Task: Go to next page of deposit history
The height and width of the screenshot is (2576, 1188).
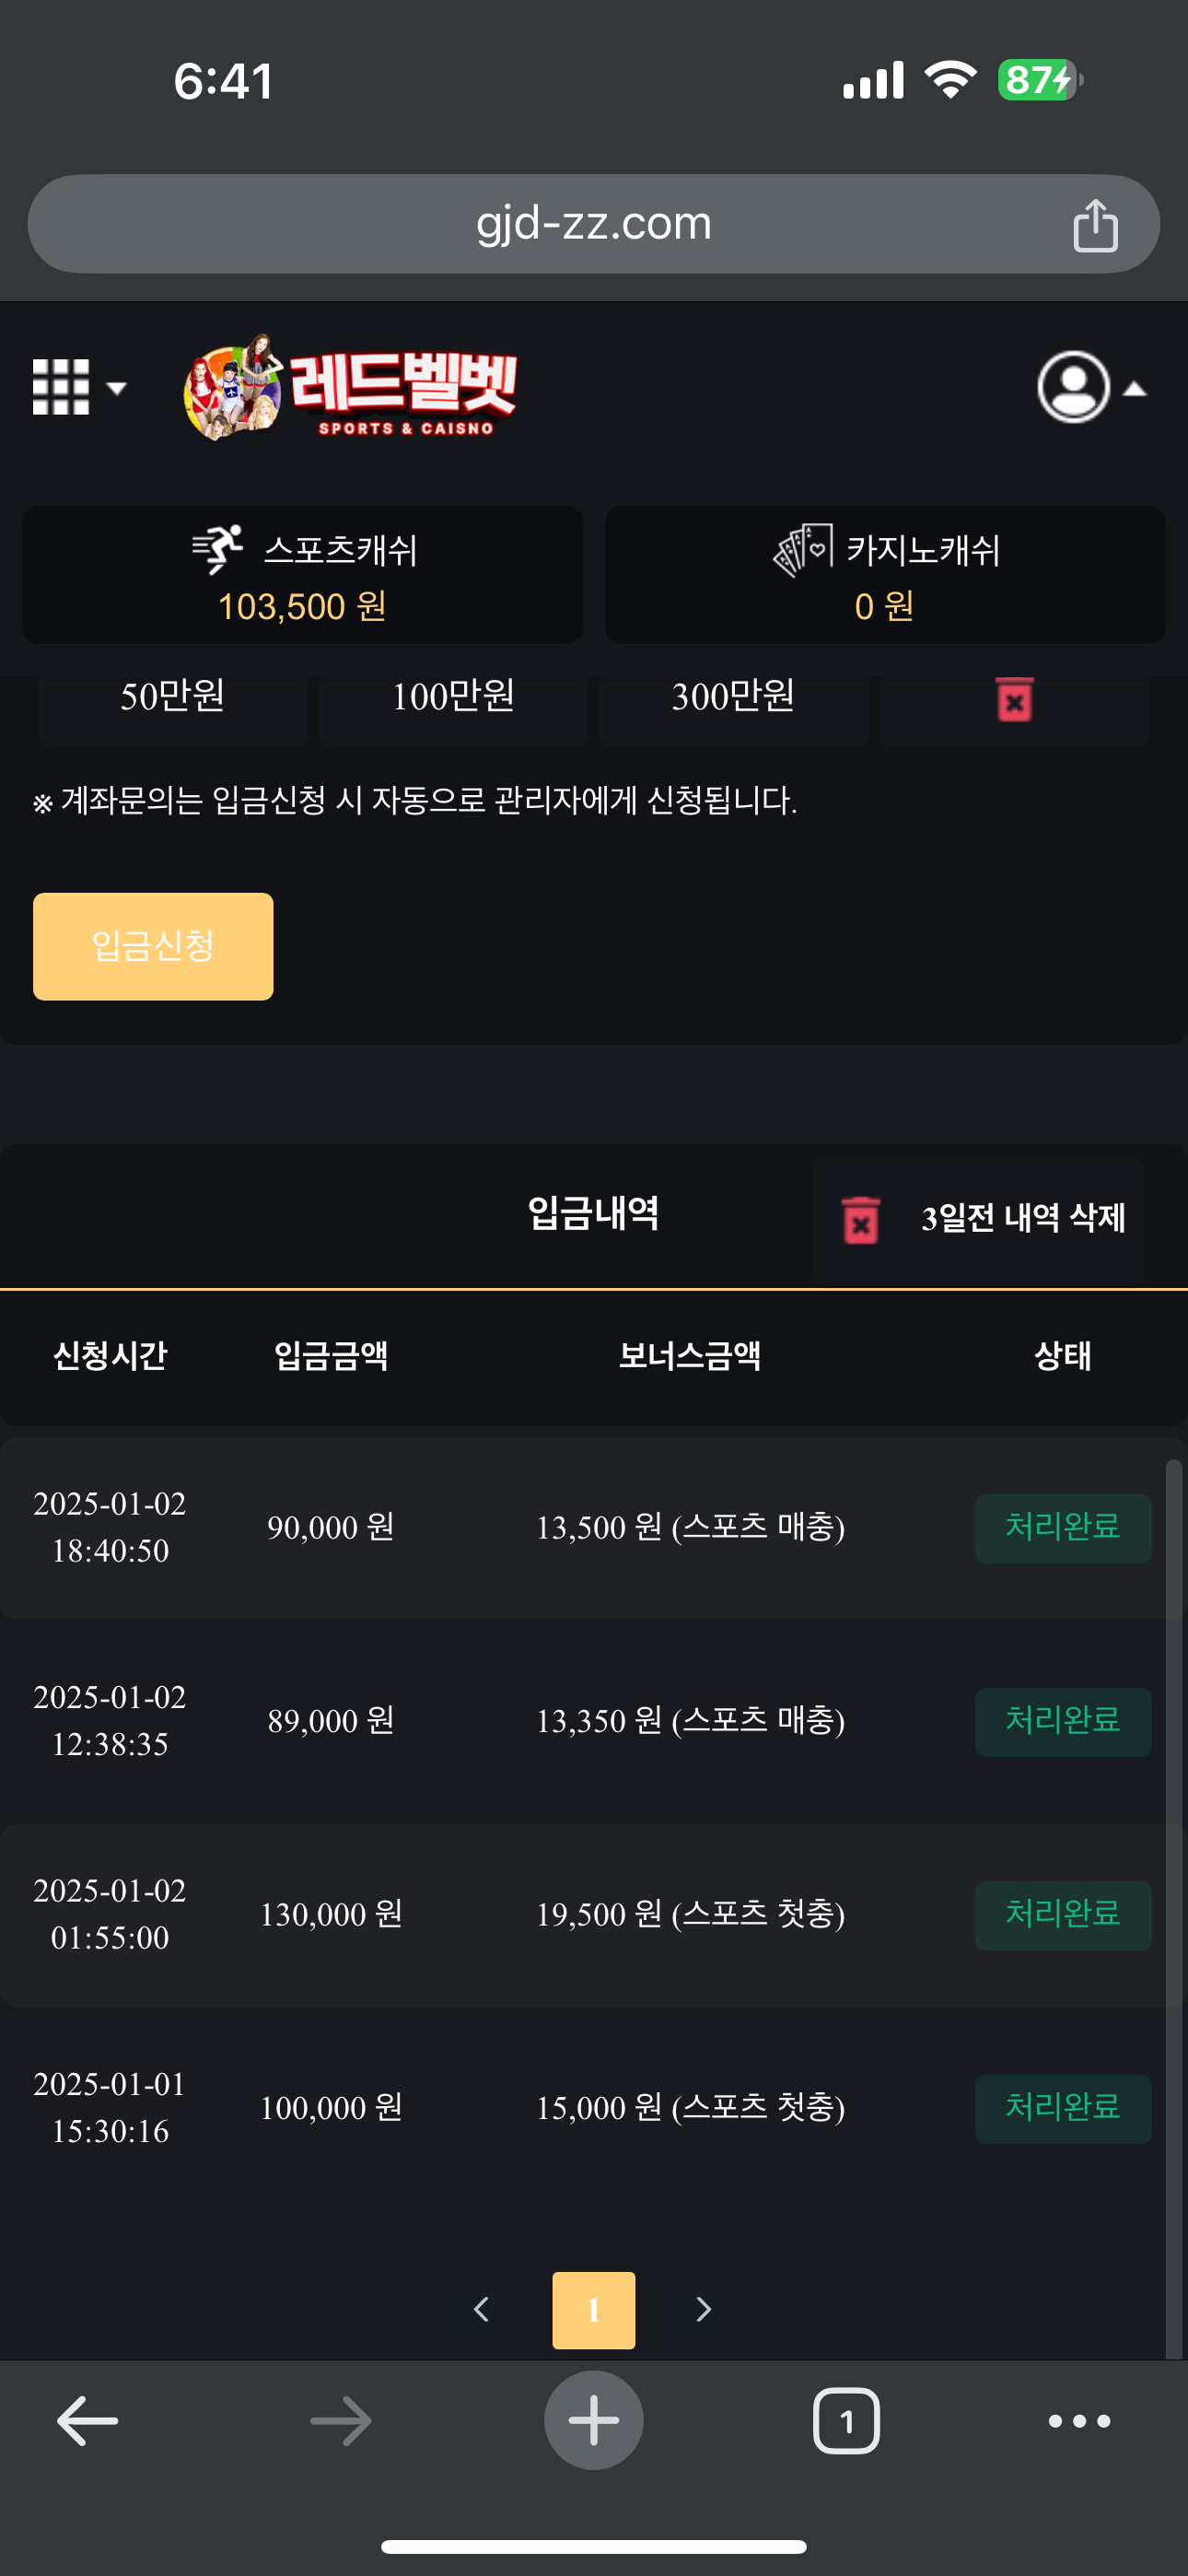Action: pyautogui.click(x=703, y=2309)
